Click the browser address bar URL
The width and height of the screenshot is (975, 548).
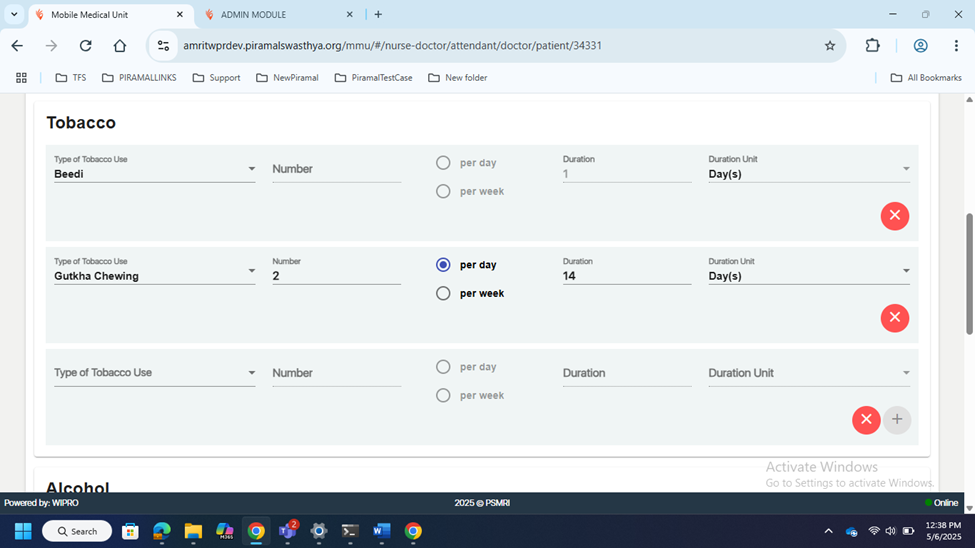coord(392,45)
